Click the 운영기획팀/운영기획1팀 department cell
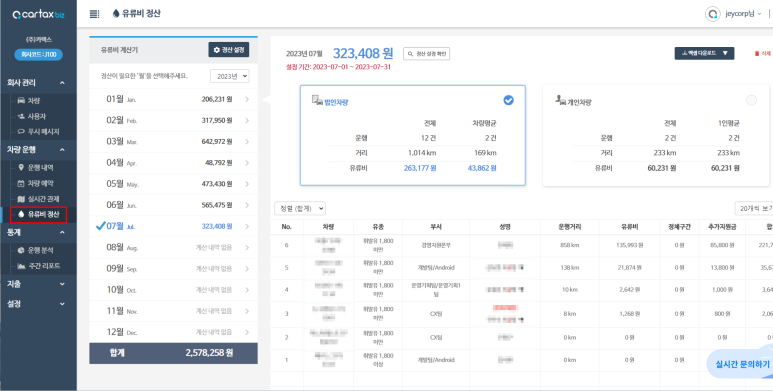This screenshot has width=773, height=391. 436,289
